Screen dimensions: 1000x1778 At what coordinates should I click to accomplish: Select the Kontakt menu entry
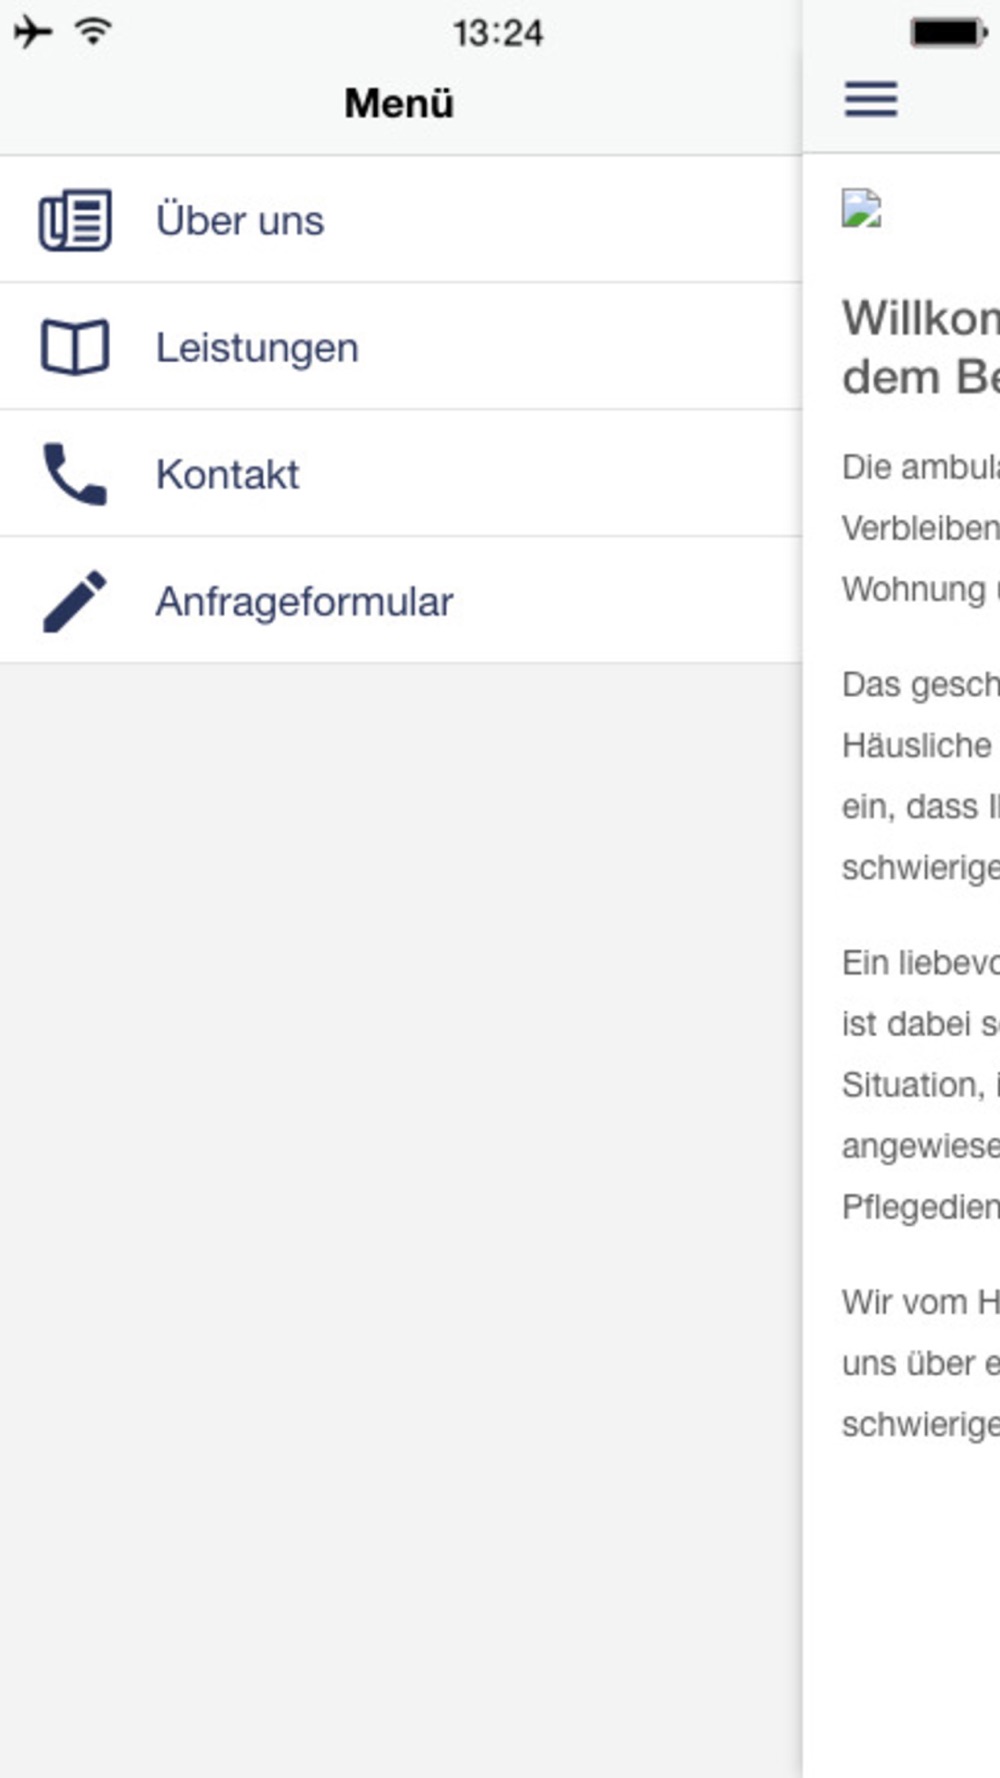click(400, 473)
